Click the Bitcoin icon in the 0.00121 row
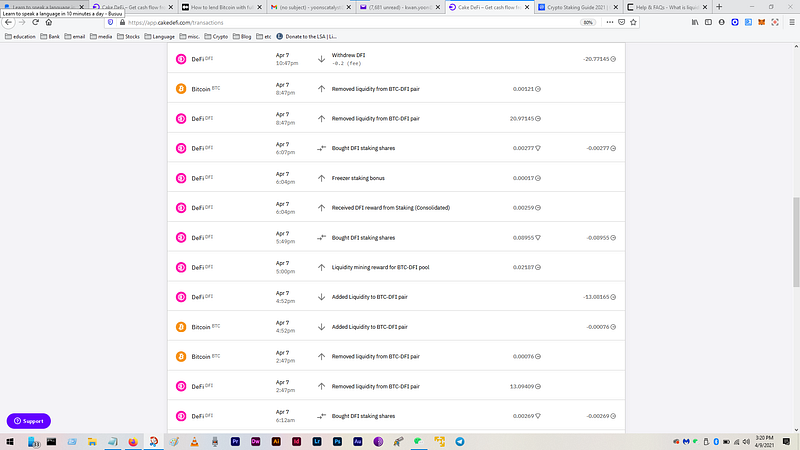 pos(181,89)
